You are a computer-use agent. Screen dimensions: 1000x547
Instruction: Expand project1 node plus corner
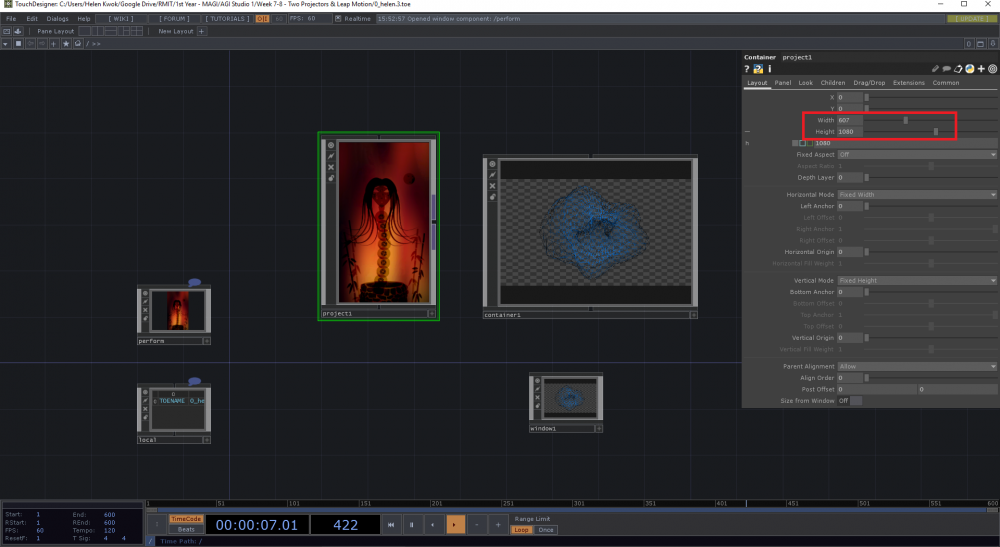pyautogui.click(x=432, y=314)
